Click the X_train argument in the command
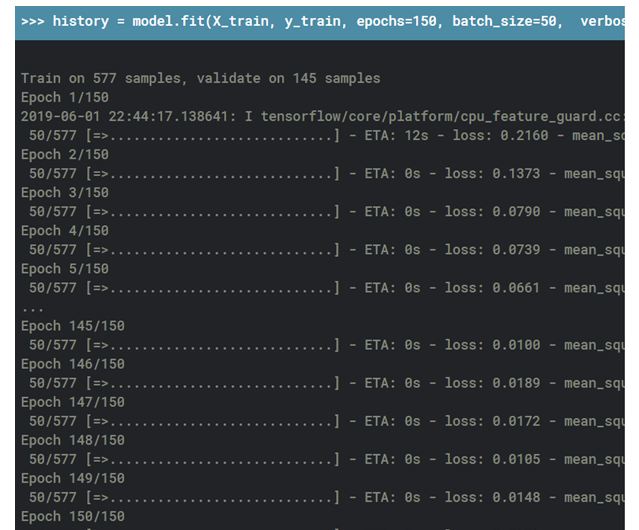 (x=245, y=21)
